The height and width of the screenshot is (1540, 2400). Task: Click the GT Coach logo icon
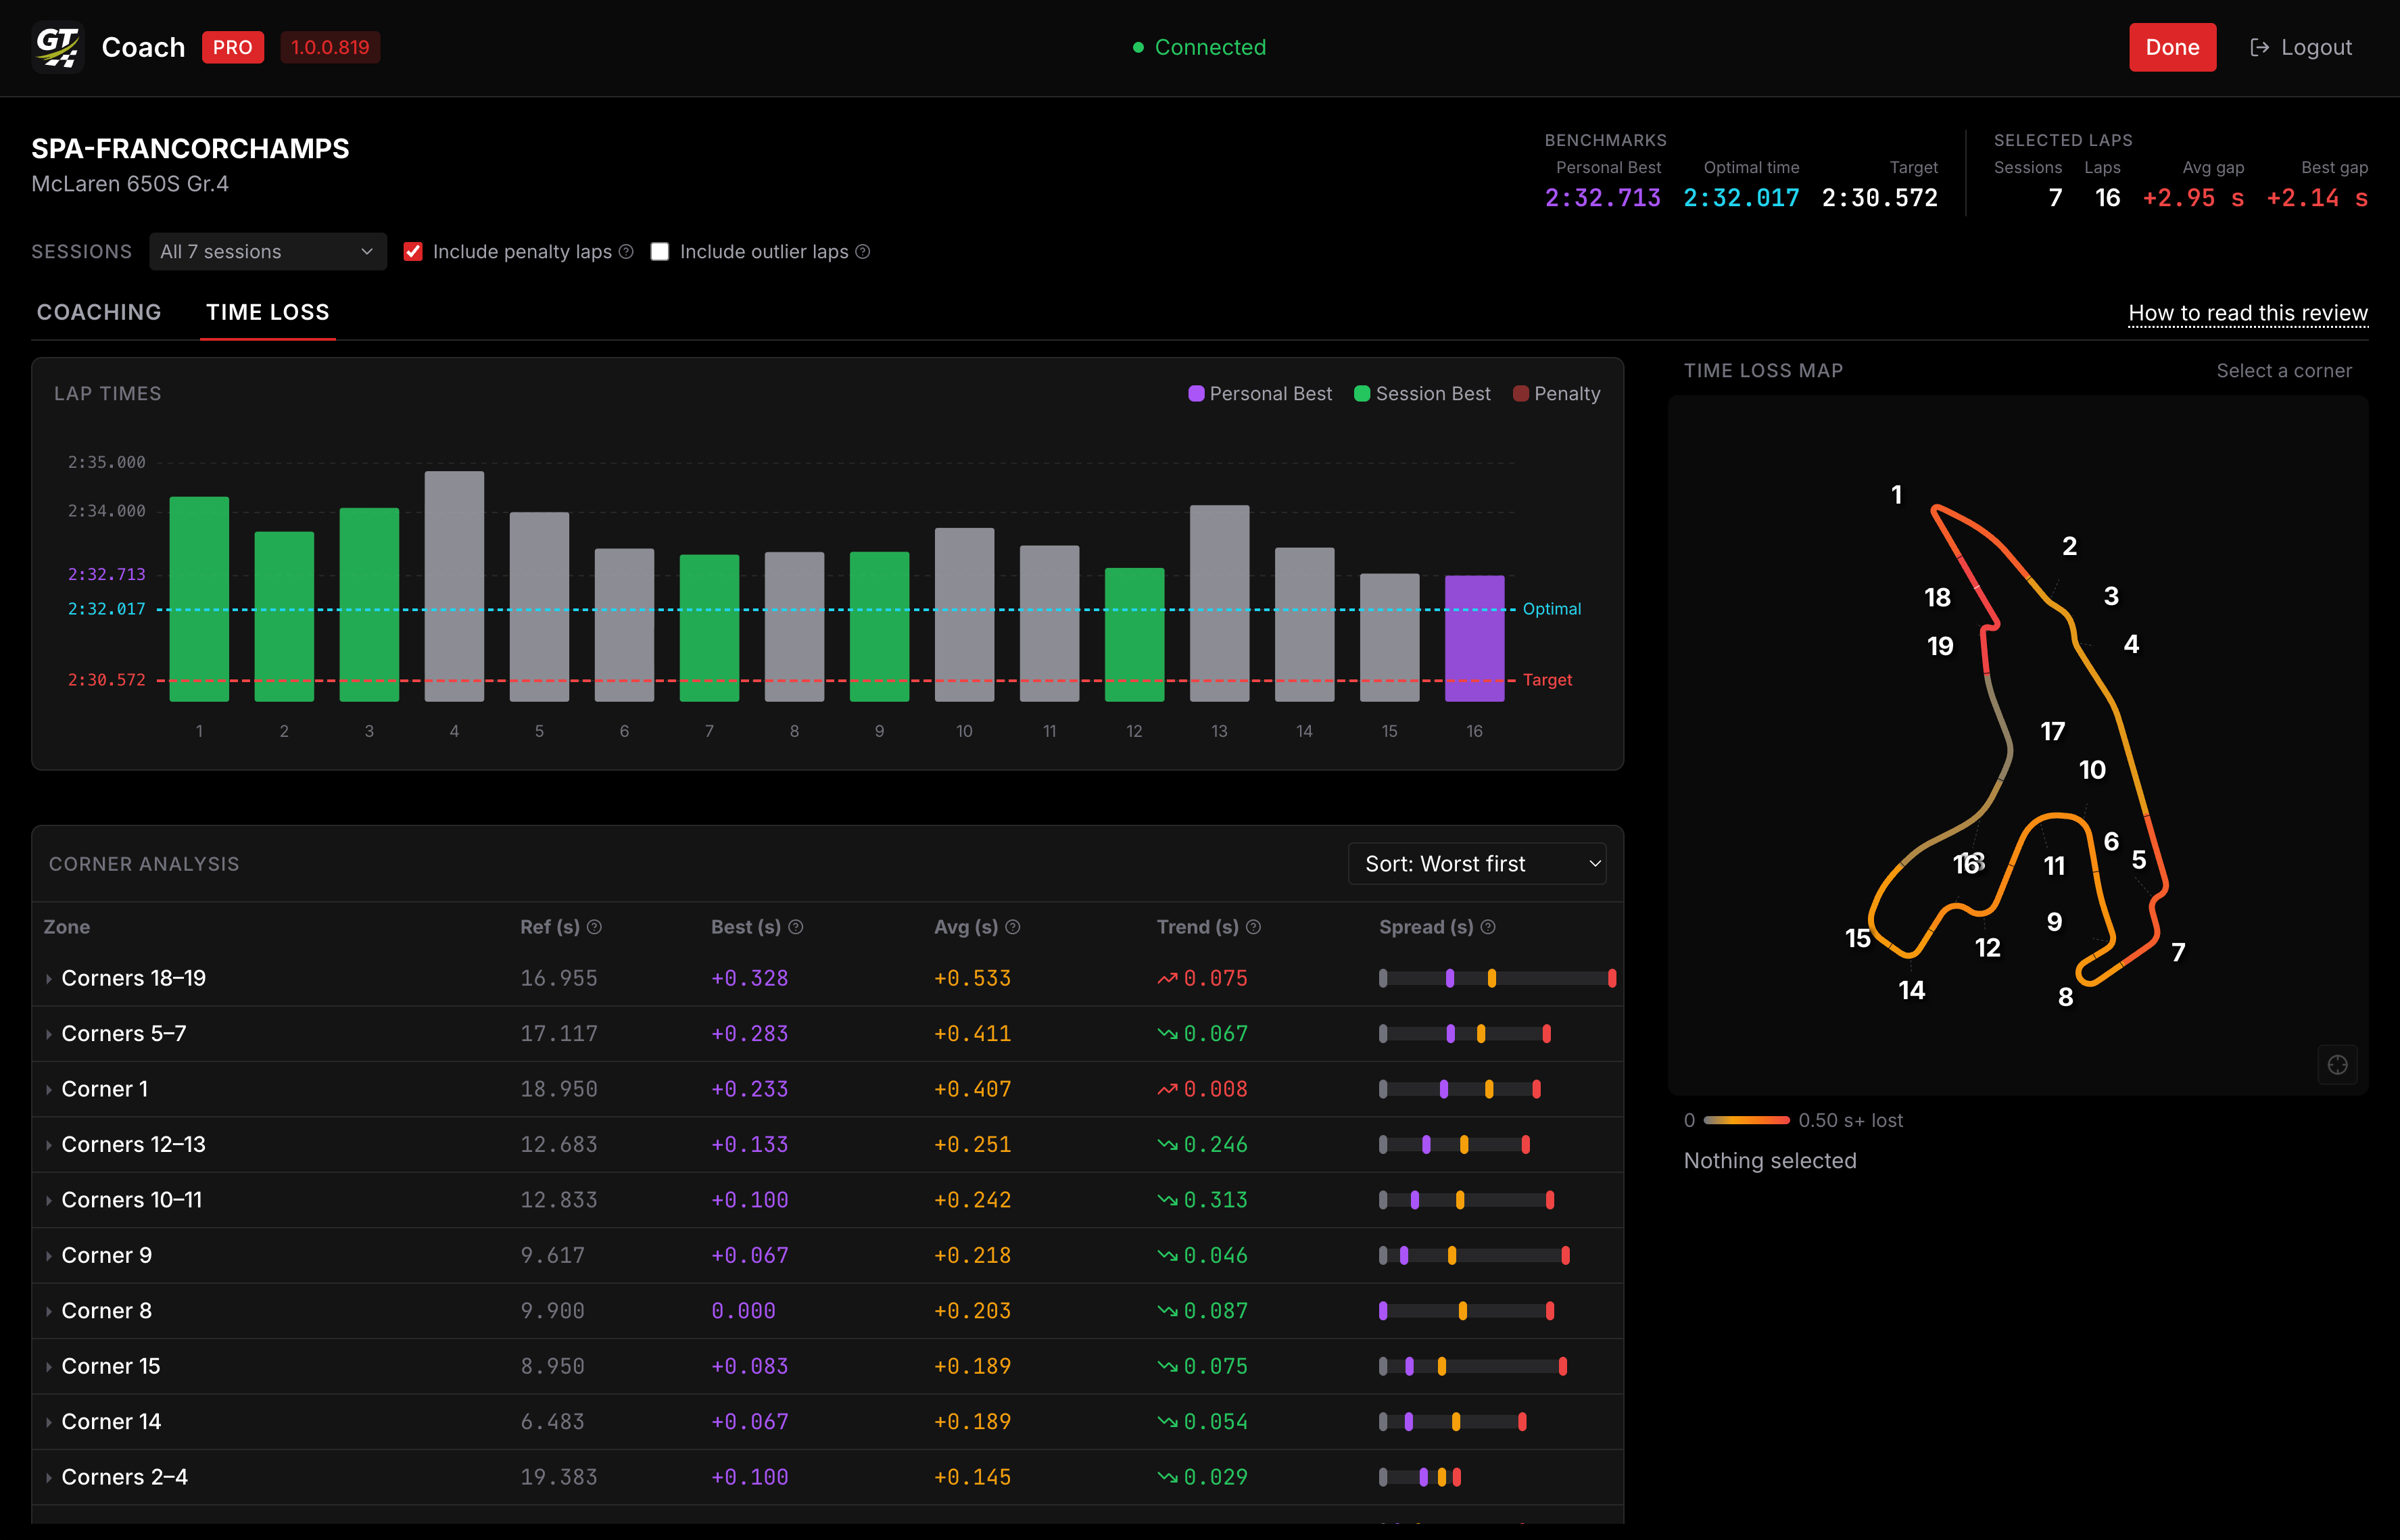point(57,47)
